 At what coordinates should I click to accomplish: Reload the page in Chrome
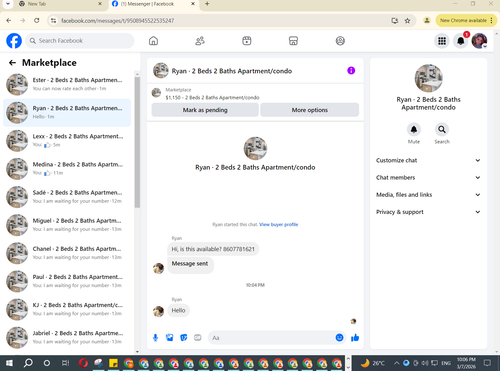[37, 20]
